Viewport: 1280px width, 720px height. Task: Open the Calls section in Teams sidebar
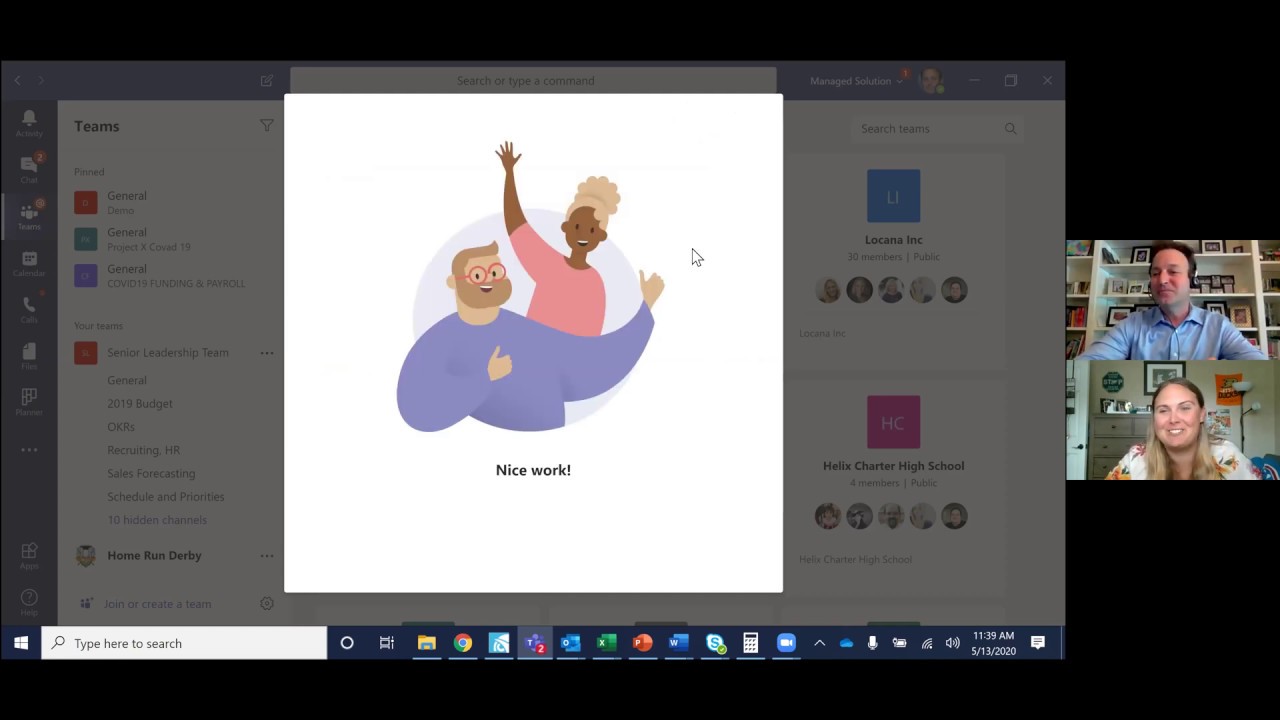(29, 309)
